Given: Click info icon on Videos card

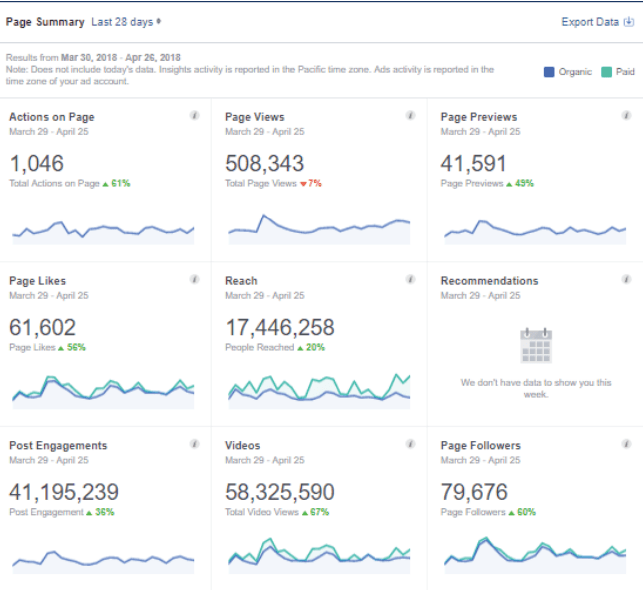Looking at the screenshot, I should (x=410, y=445).
